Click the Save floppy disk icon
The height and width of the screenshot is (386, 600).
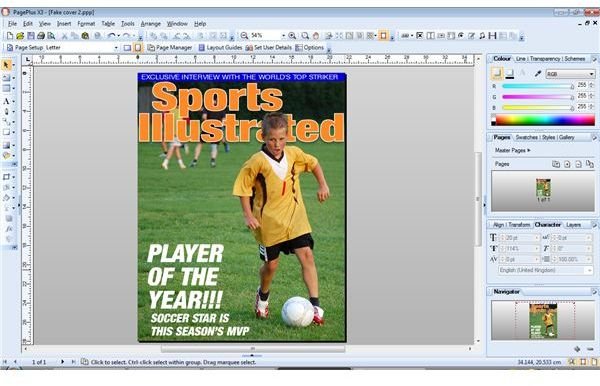31,36
